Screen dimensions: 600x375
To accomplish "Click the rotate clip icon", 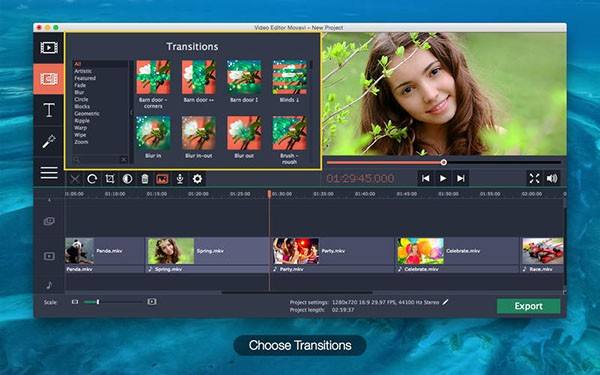I will pyautogui.click(x=92, y=179).
